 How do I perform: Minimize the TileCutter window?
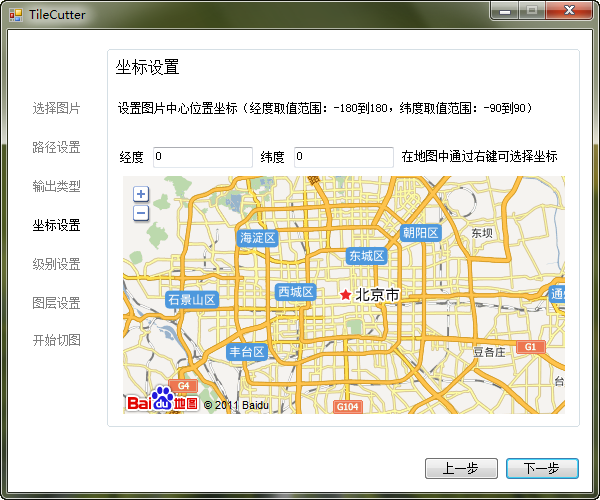tap(505, 11)
